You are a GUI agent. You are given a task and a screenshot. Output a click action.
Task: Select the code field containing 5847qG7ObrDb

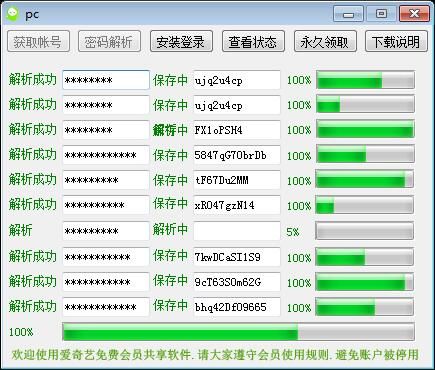237,155
